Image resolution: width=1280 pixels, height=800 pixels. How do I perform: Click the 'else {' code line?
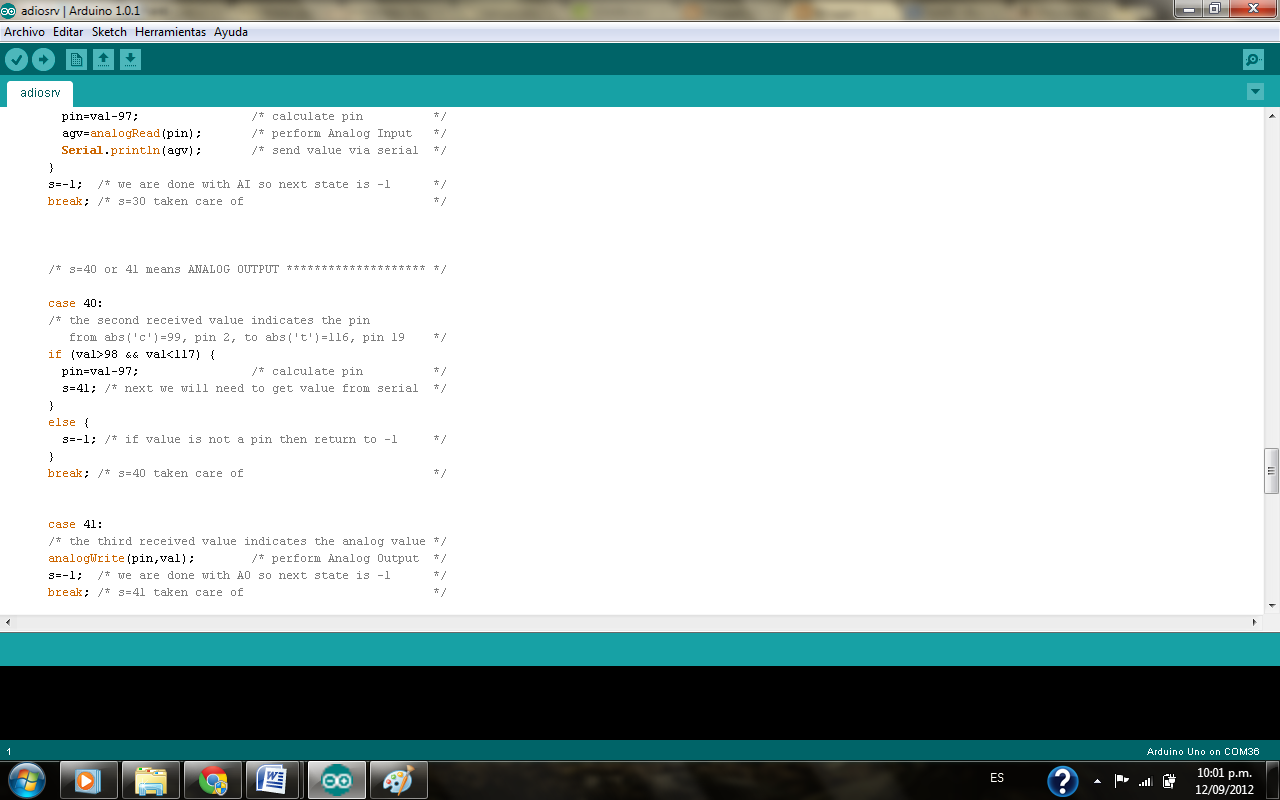click(x=69, y=422)
